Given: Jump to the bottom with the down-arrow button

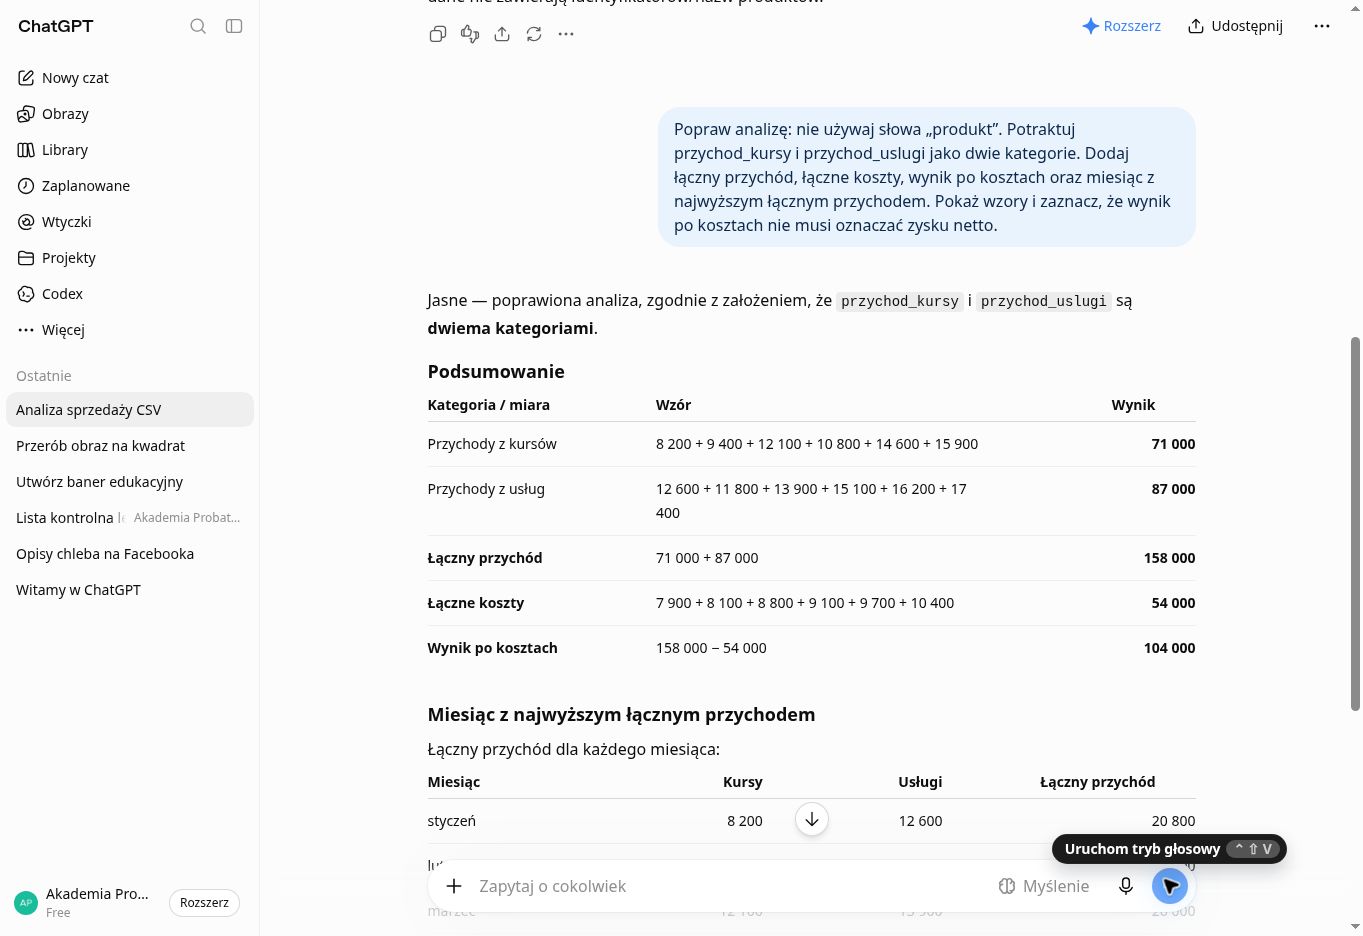Looking at the screenshot, I should pyautogui.click(x=812, y=819).
